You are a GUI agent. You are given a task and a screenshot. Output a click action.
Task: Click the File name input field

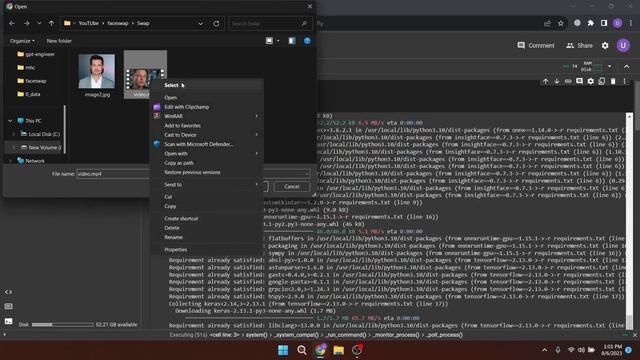pyautogui.click(x=113, y=174)
